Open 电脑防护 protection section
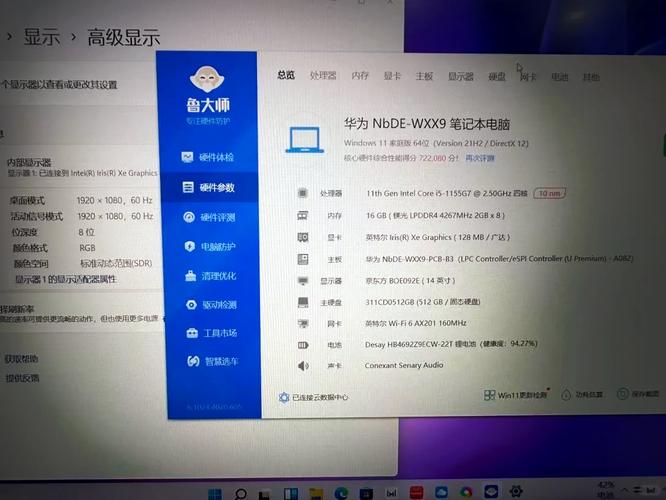 210,246
